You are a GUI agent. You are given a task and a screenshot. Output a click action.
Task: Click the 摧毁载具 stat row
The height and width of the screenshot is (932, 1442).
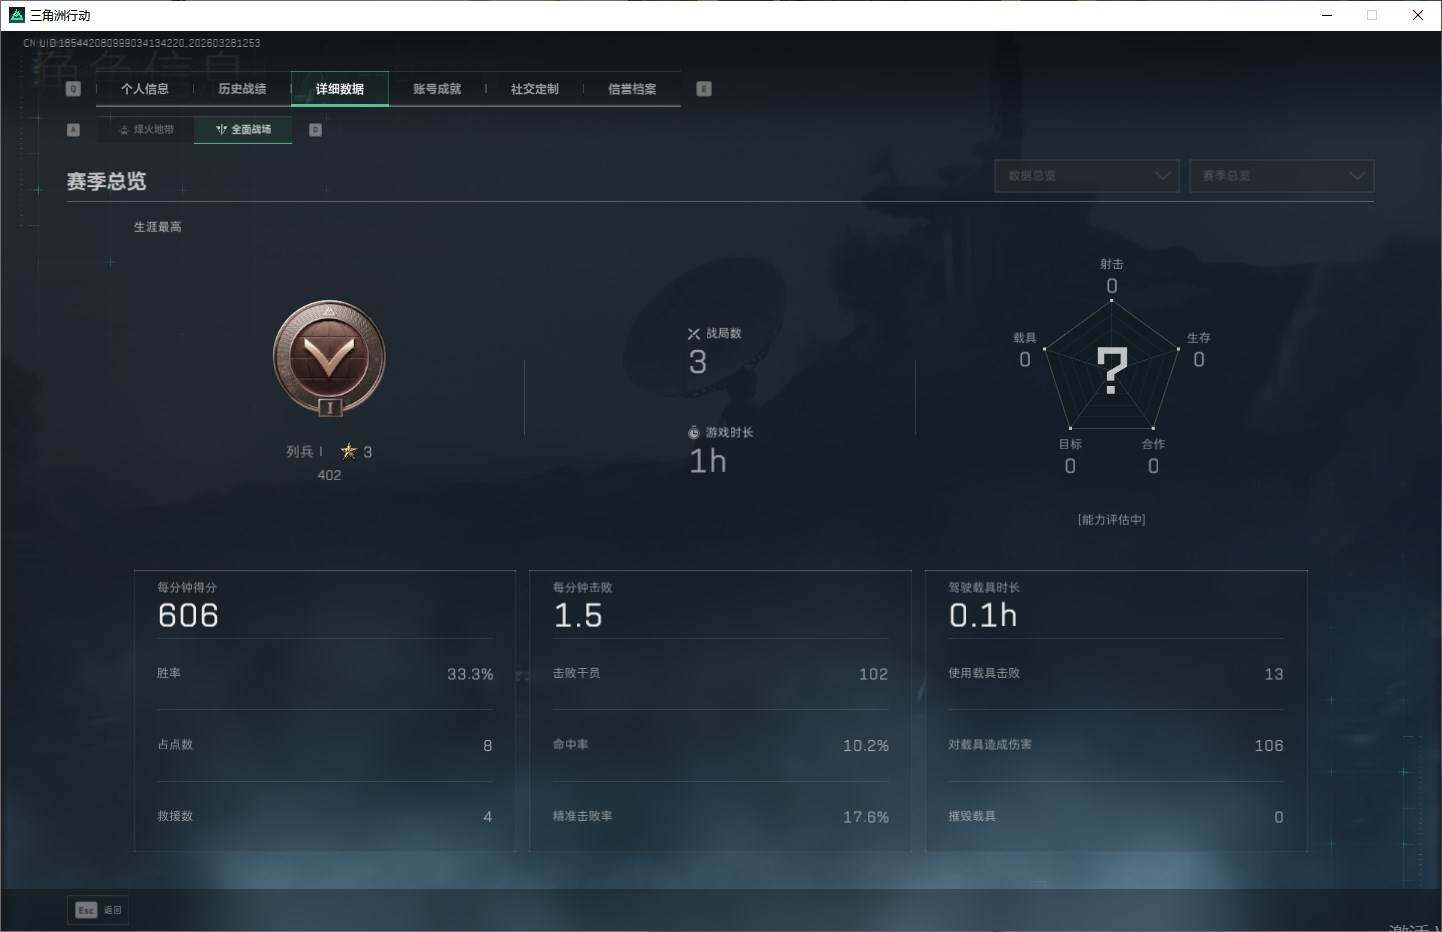(x=1116, y=817)
